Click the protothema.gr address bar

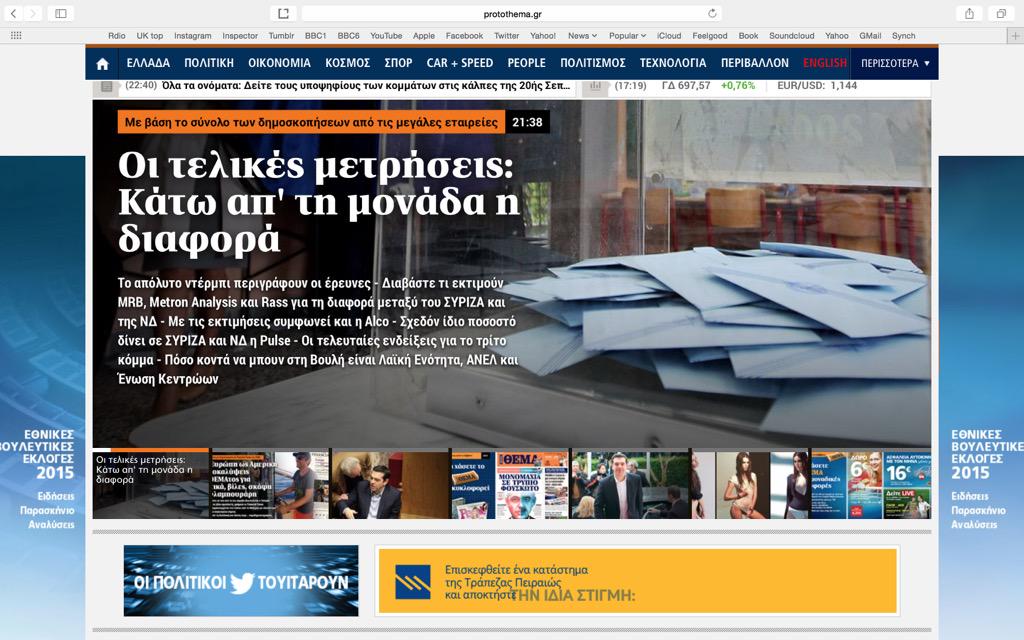point(512,13)
